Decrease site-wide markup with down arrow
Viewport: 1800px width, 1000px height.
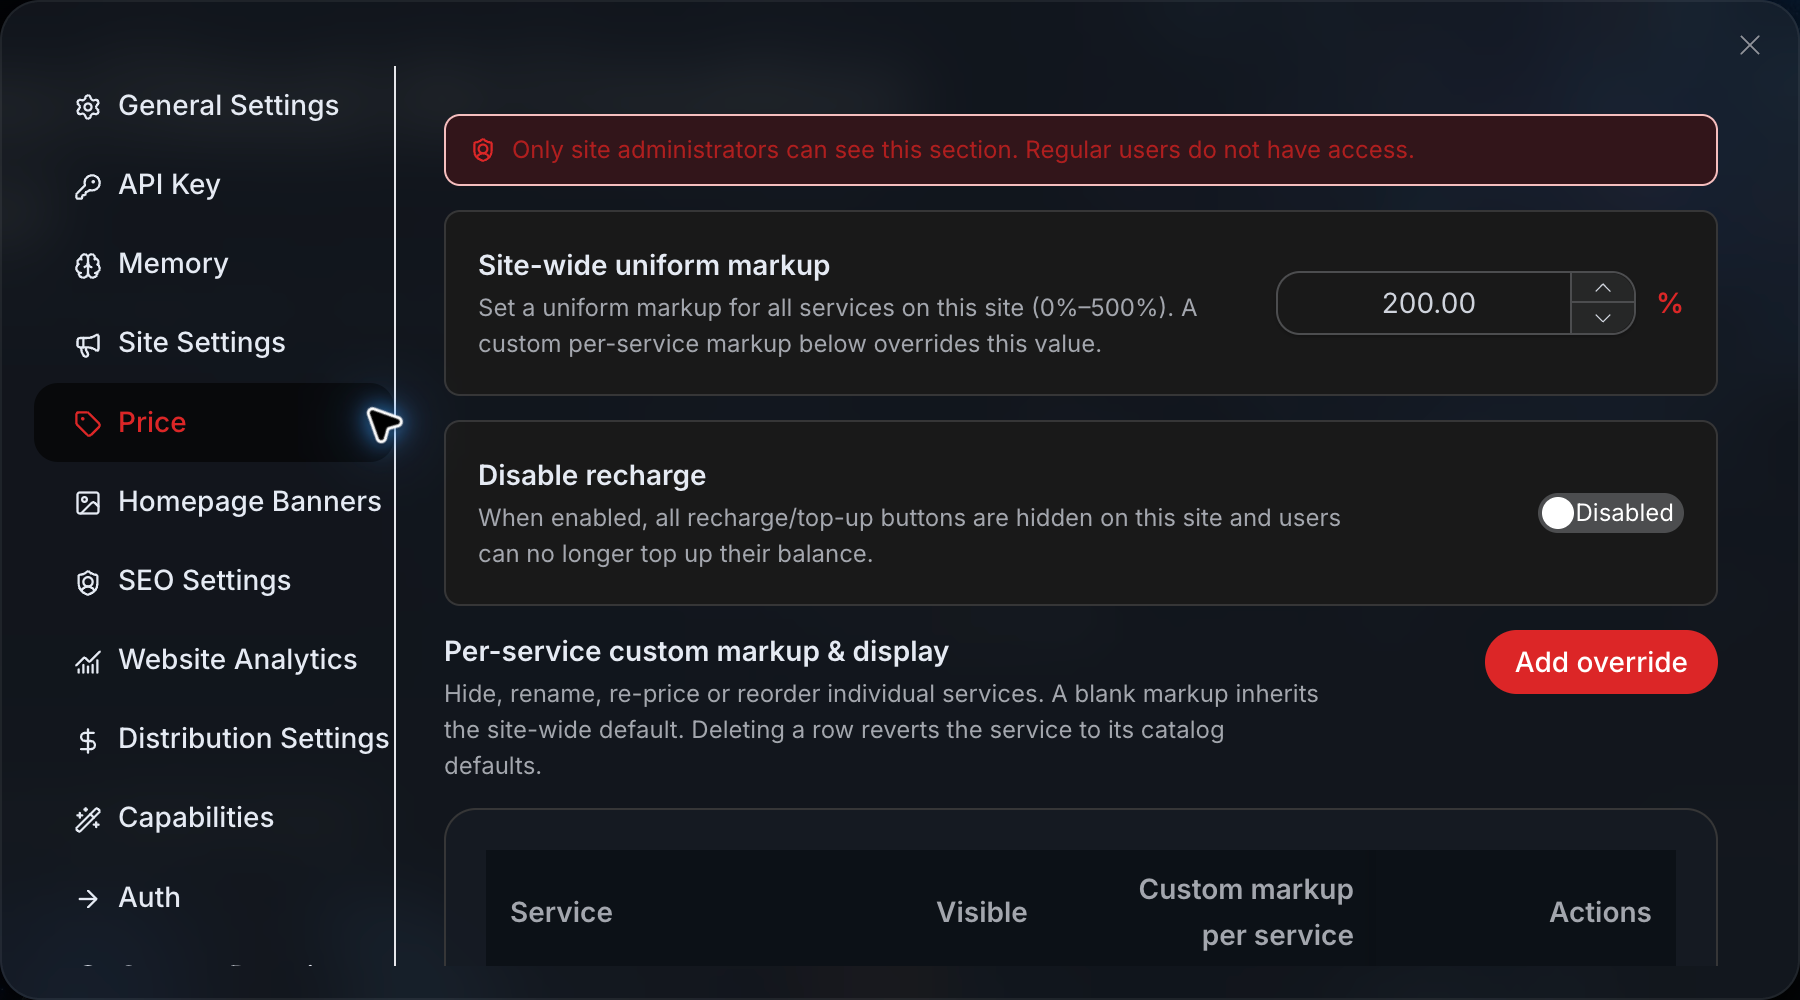[1603, 318]
